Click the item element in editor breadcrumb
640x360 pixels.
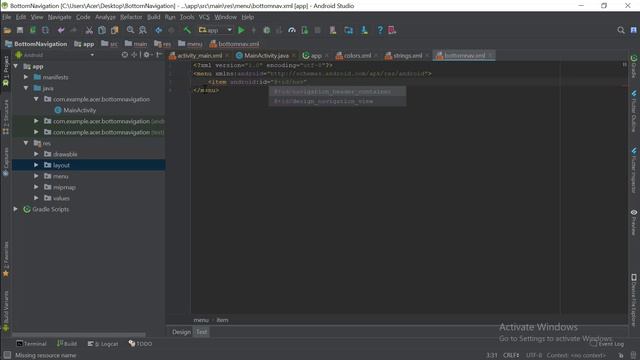[x=222, y=320]
